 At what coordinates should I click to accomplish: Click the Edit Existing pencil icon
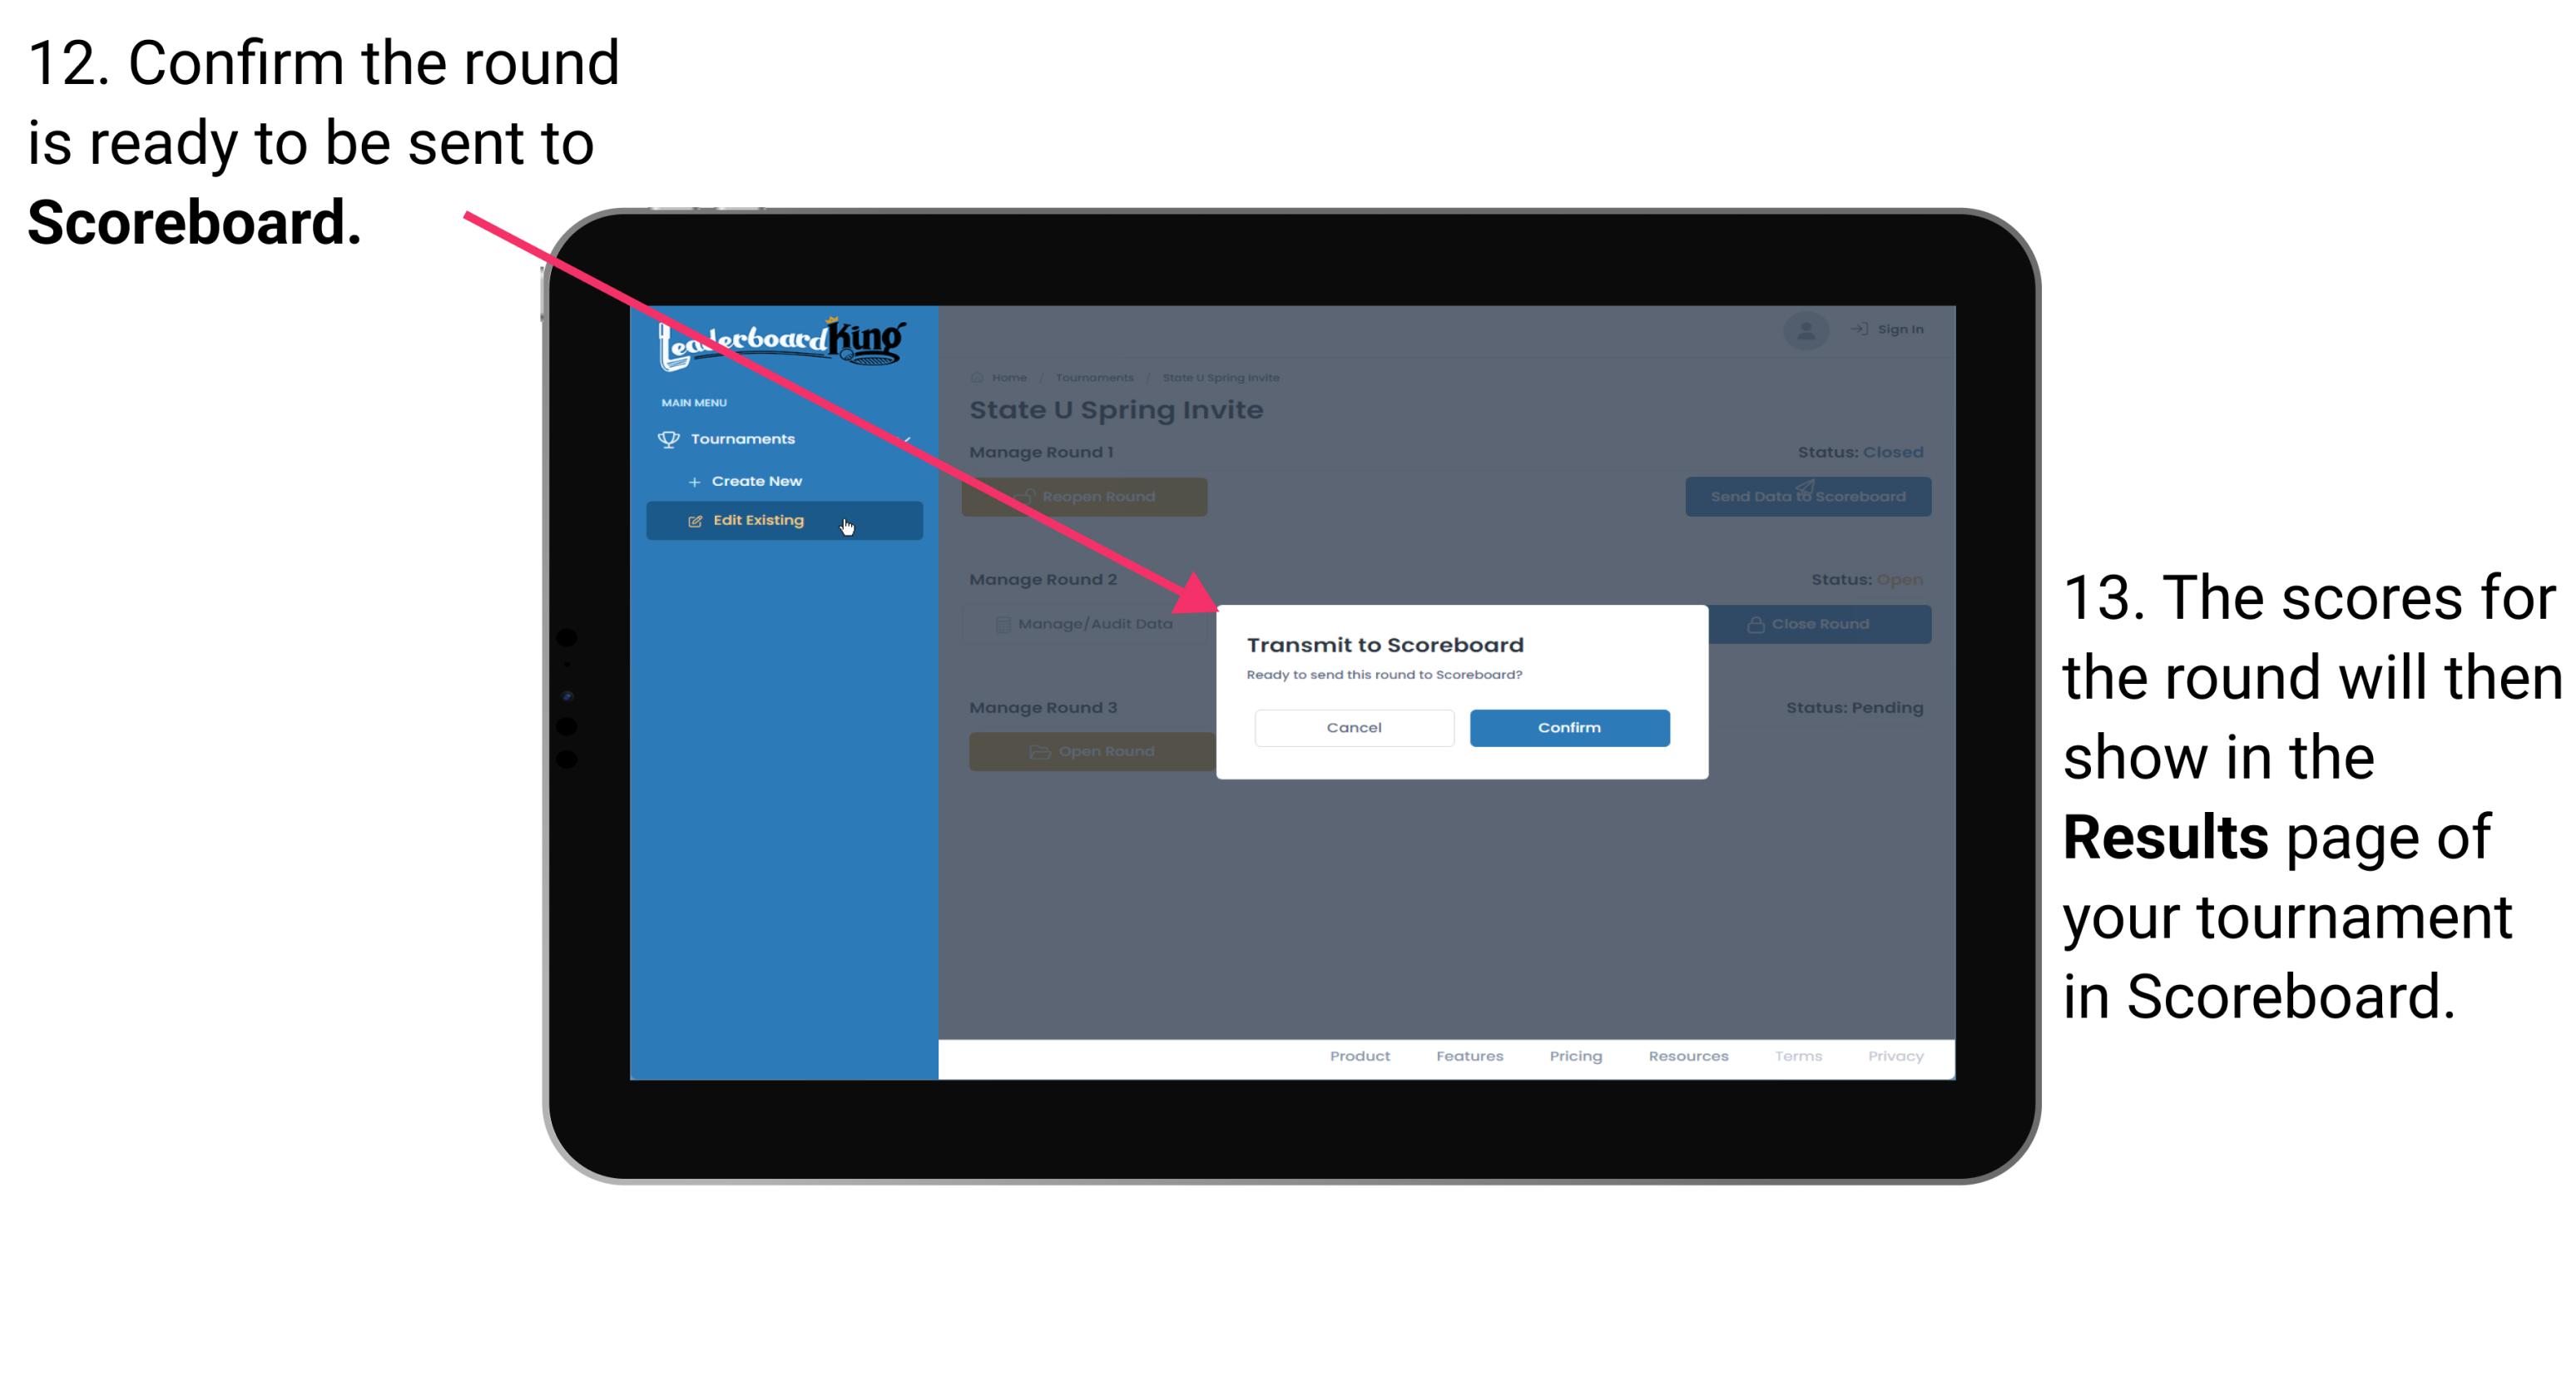point(695,521)
